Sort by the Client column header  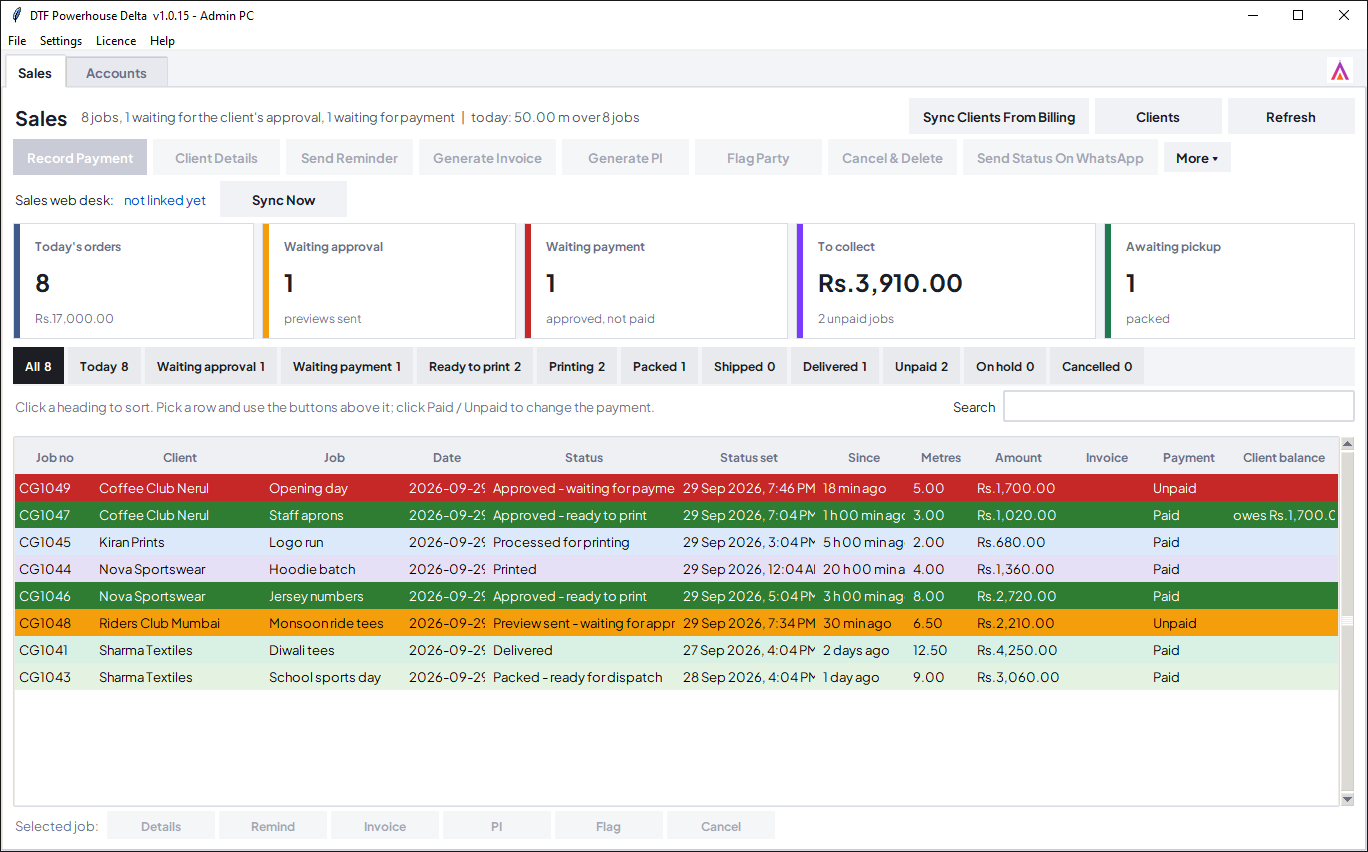pos(180,458)
